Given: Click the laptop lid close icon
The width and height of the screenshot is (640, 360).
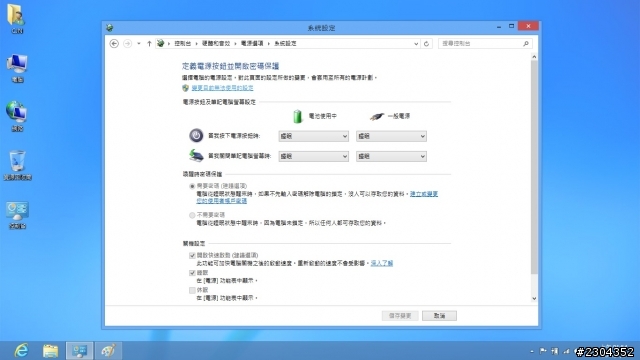Looking at the screenshot, I should click(196, 156).
